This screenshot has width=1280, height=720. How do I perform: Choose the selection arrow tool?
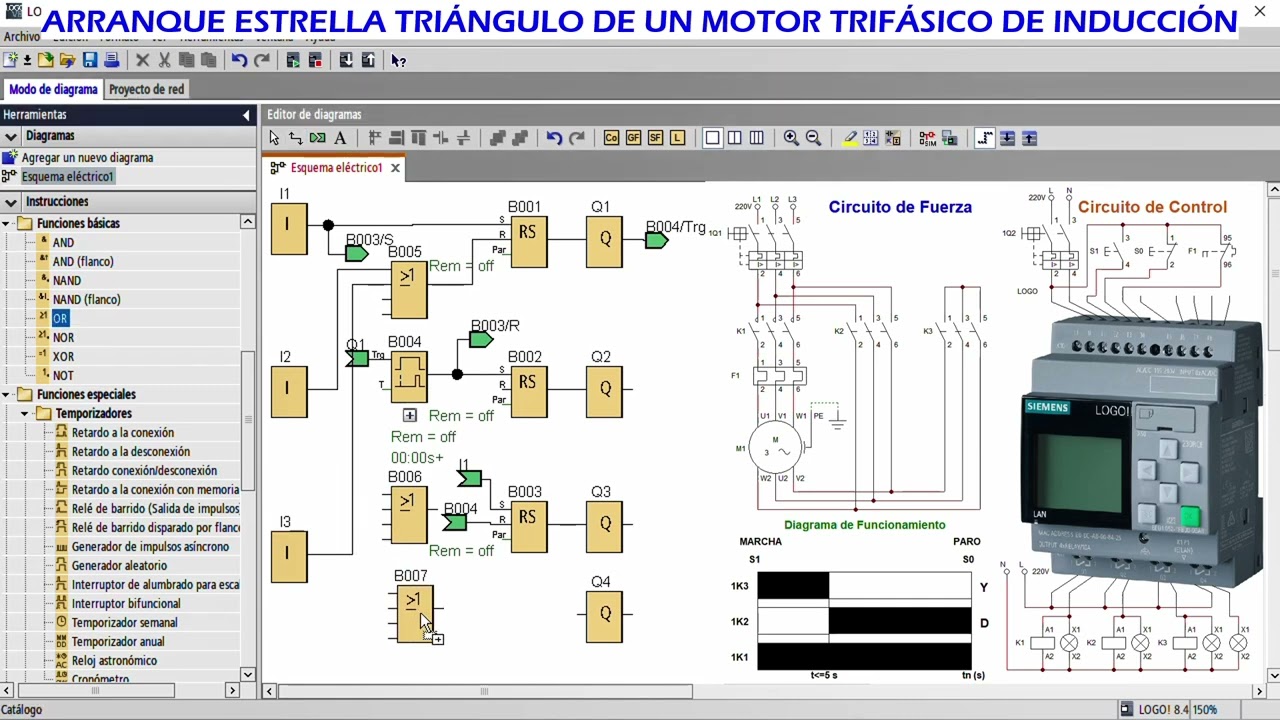click(274, 138)
